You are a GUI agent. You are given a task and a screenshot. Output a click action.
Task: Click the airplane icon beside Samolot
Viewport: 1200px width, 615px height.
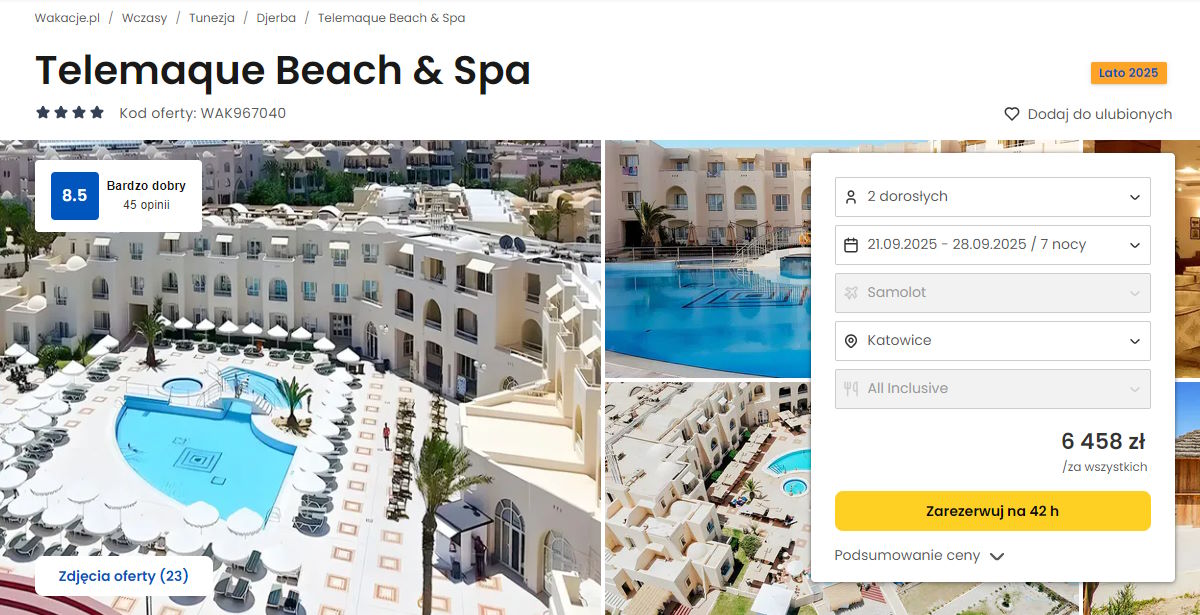tap(851, 293)
